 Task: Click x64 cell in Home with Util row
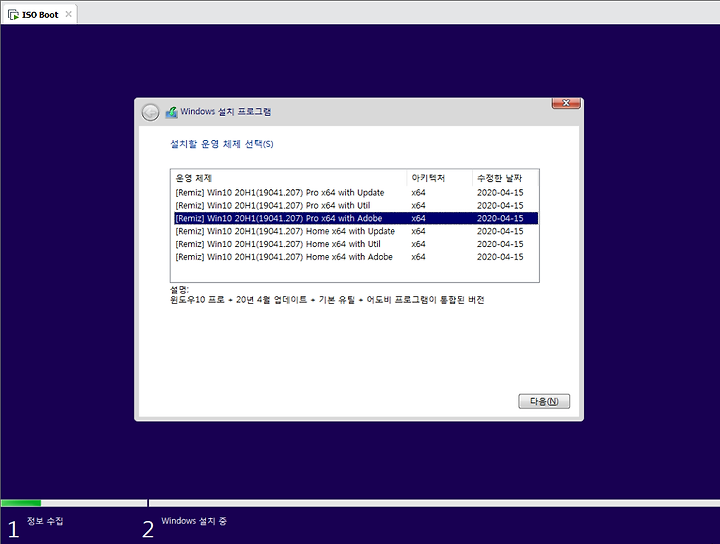pyautogui.click(x=418, y=244)
